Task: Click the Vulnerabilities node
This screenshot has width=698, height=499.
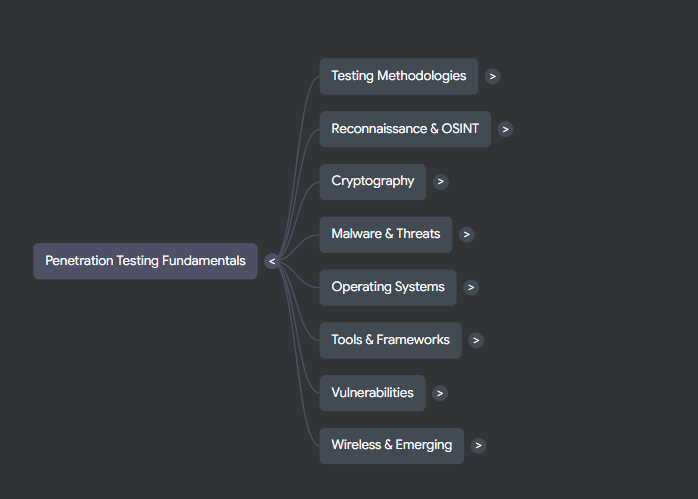Action: click(x=372, y=393)
